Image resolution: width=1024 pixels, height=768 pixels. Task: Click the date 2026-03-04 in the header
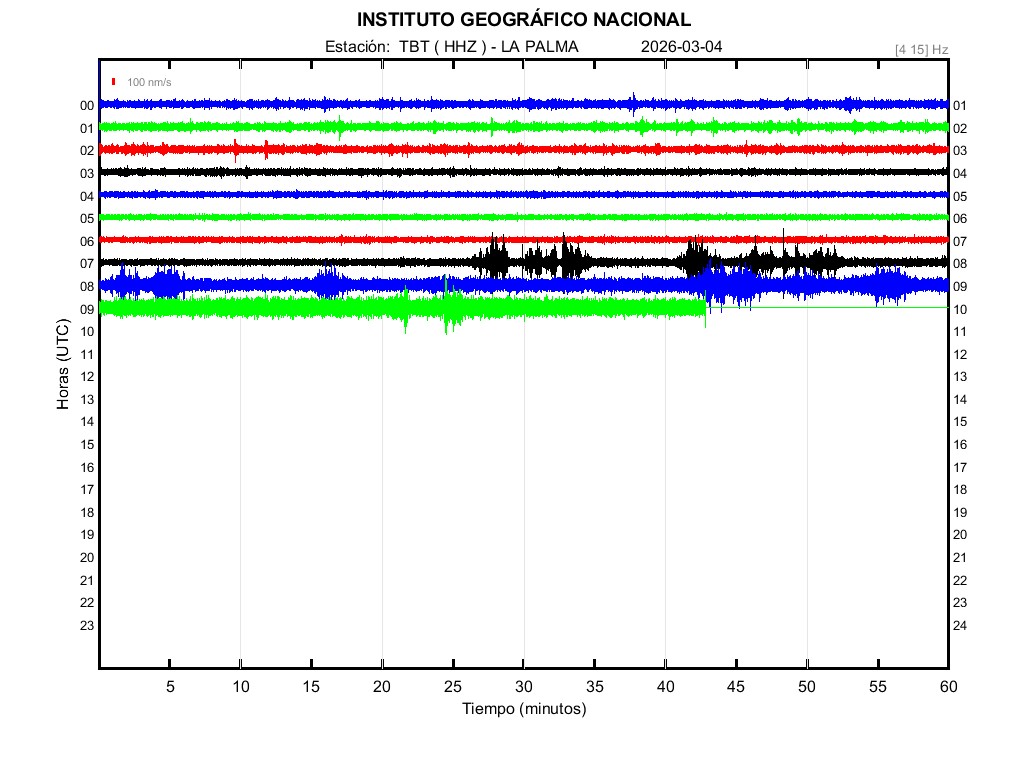tap(681, 47)
